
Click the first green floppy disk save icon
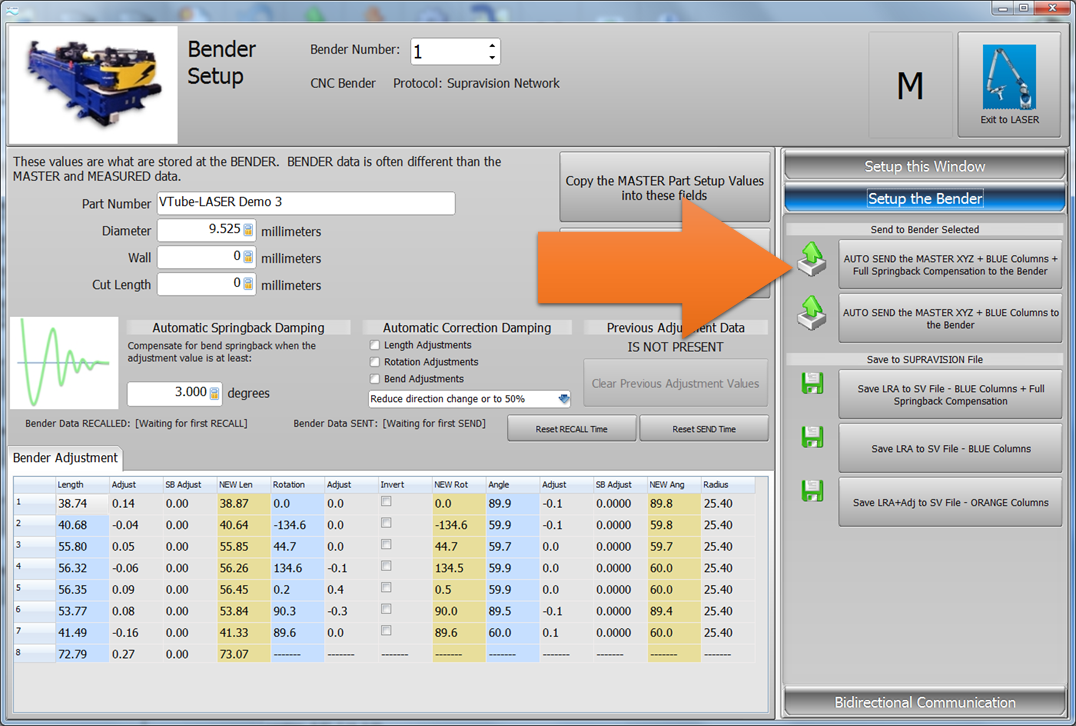[x=812, y=384]
